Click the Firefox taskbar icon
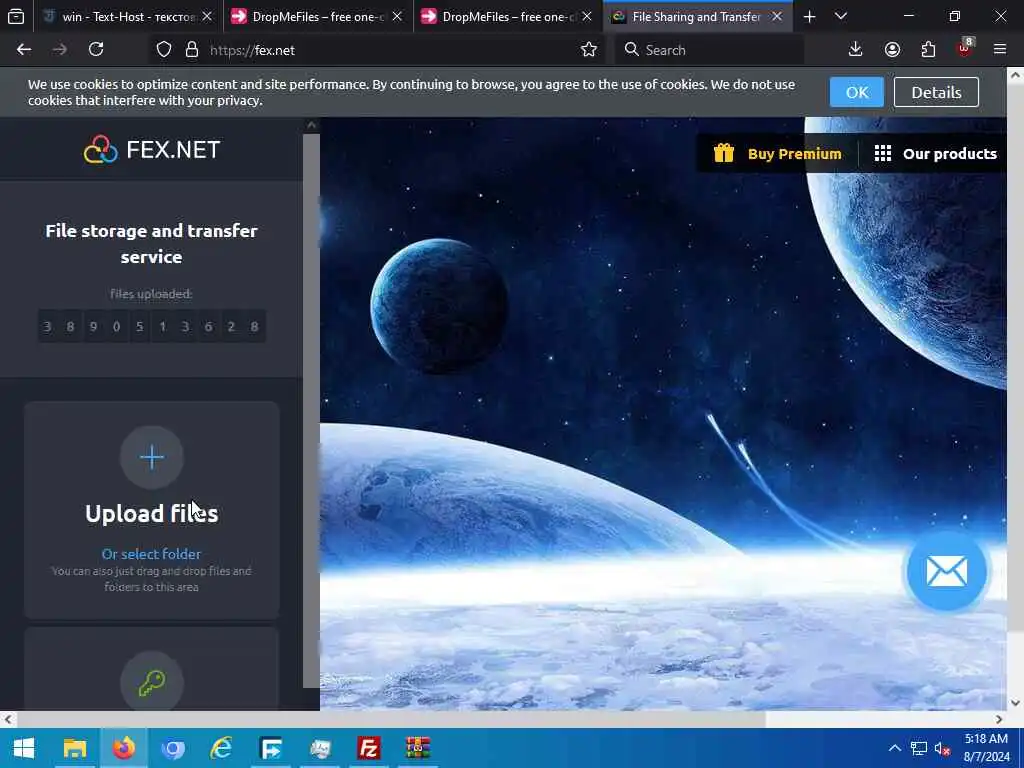The height and width of the screenshot is (768, 1024). 123,748
